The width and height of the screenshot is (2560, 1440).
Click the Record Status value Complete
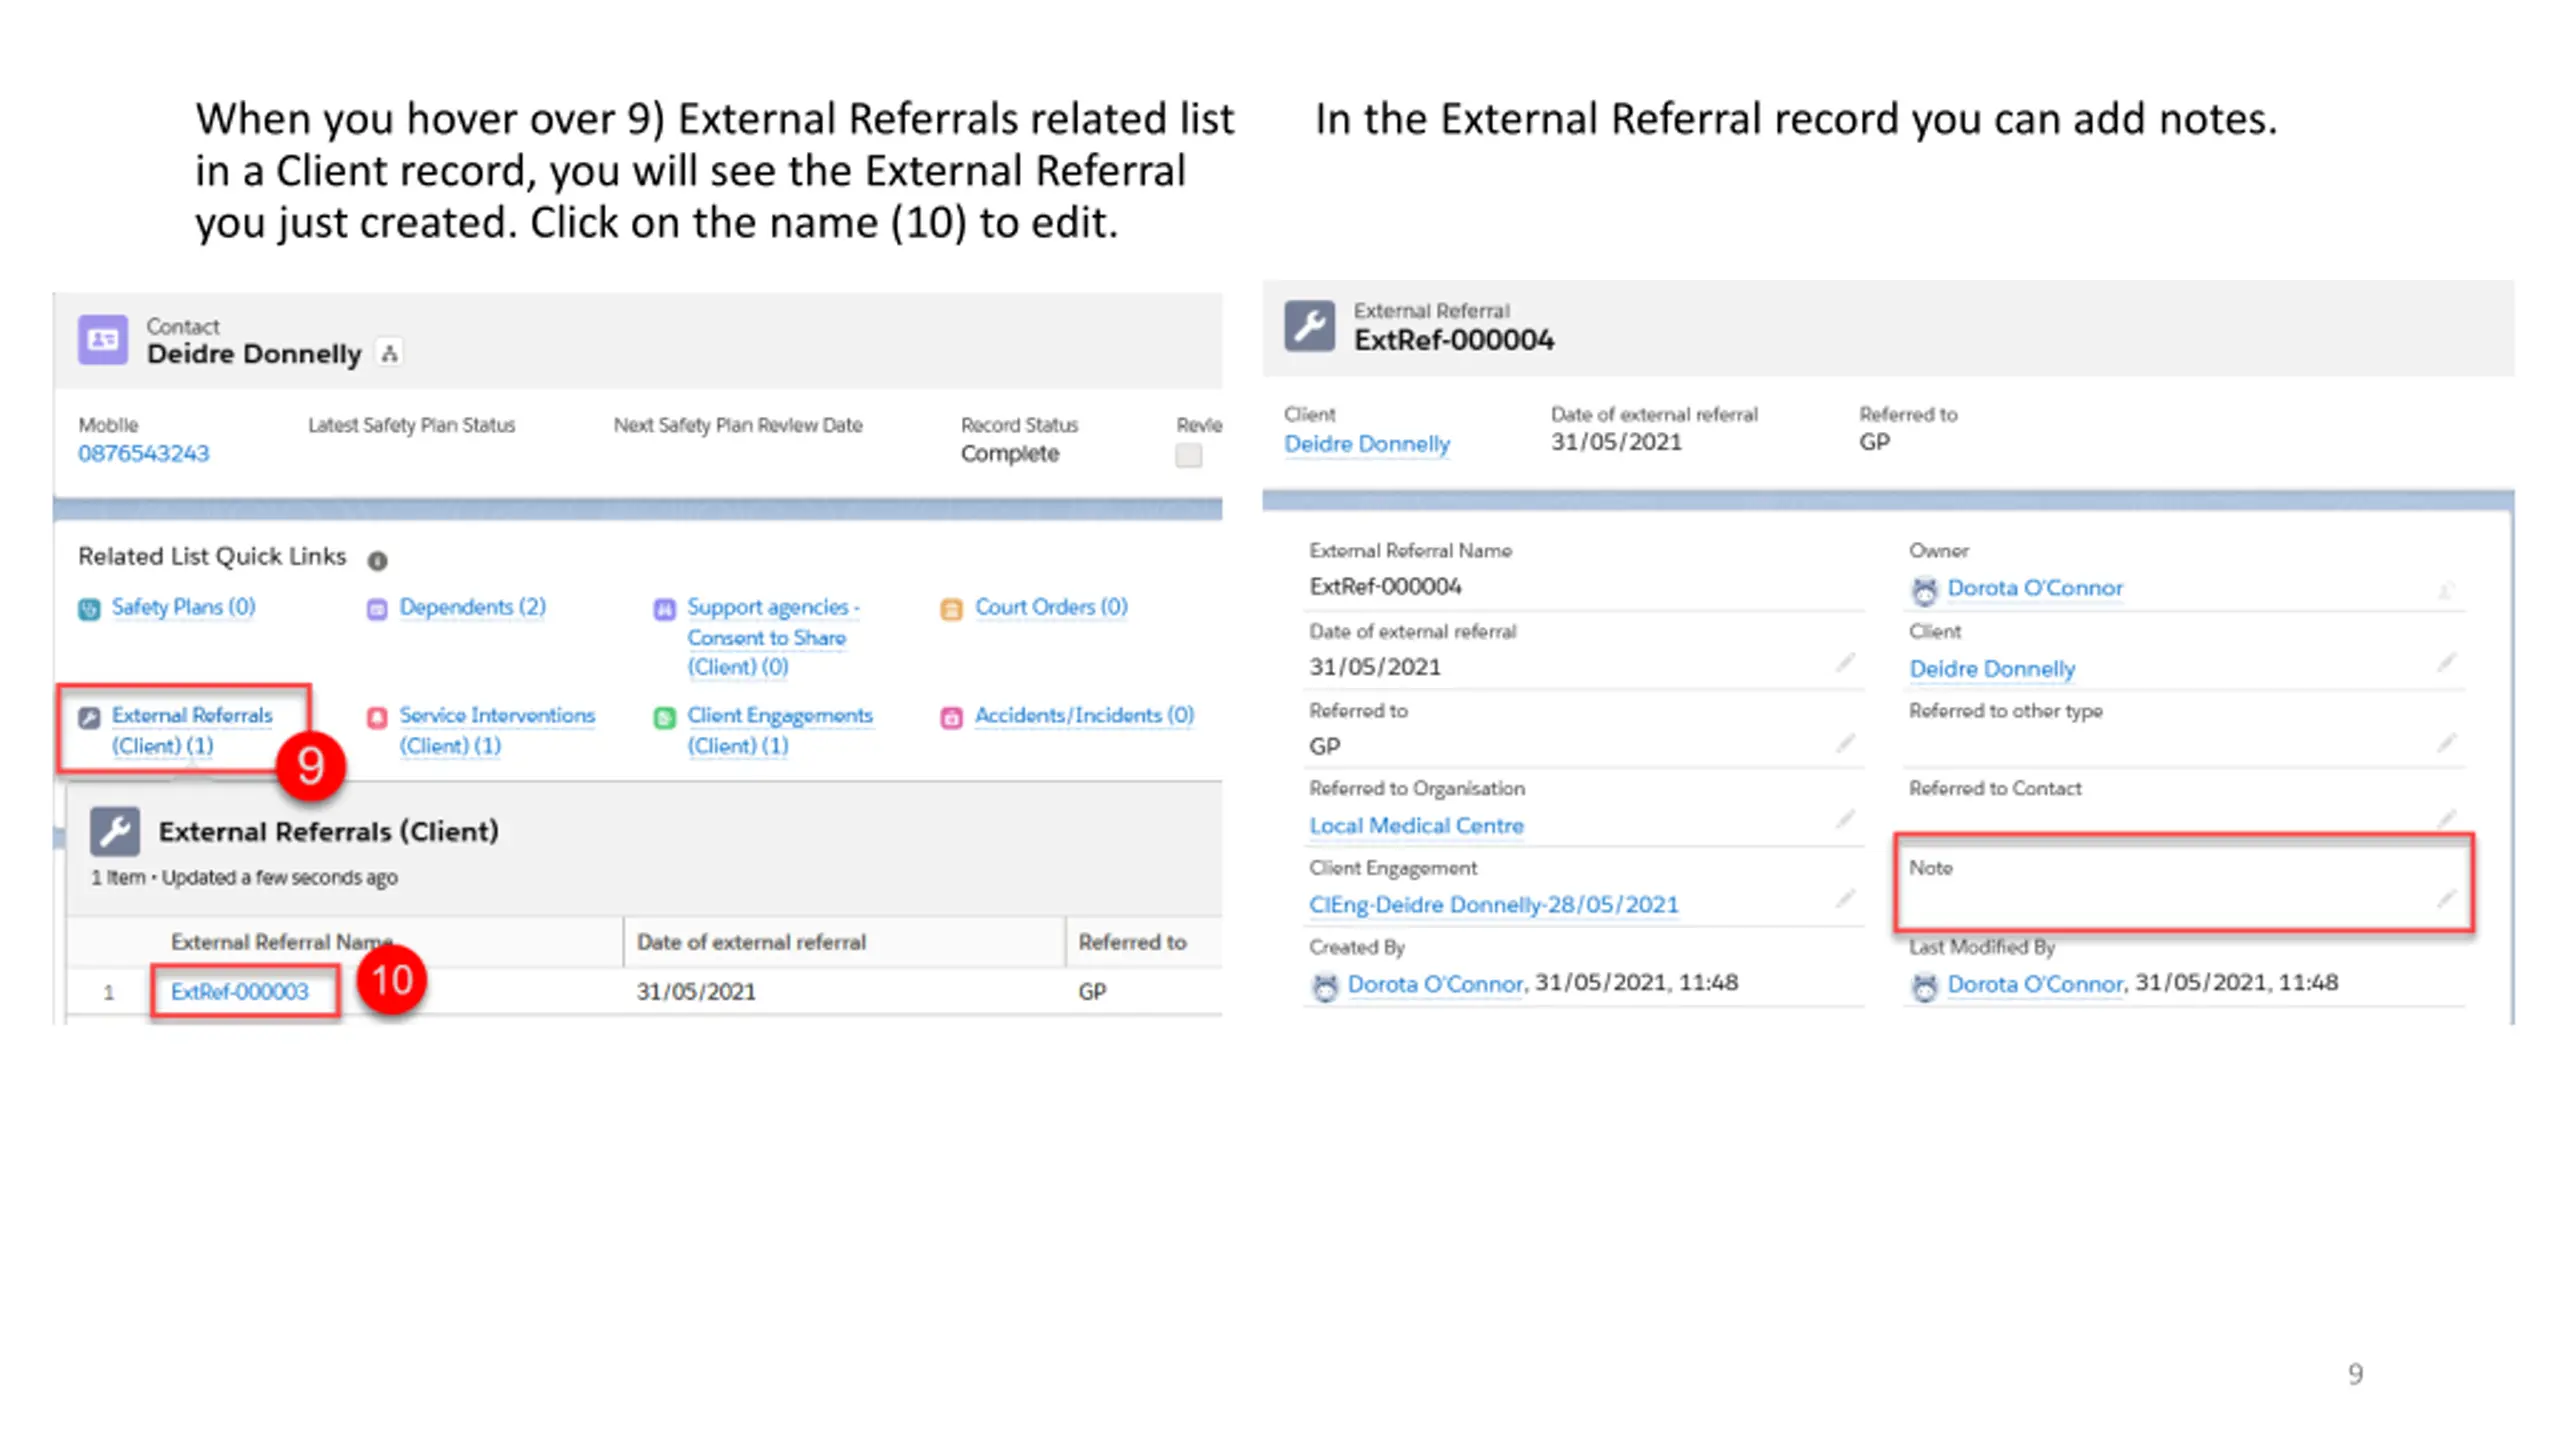pyautogui.click(x=1010, y=454)
